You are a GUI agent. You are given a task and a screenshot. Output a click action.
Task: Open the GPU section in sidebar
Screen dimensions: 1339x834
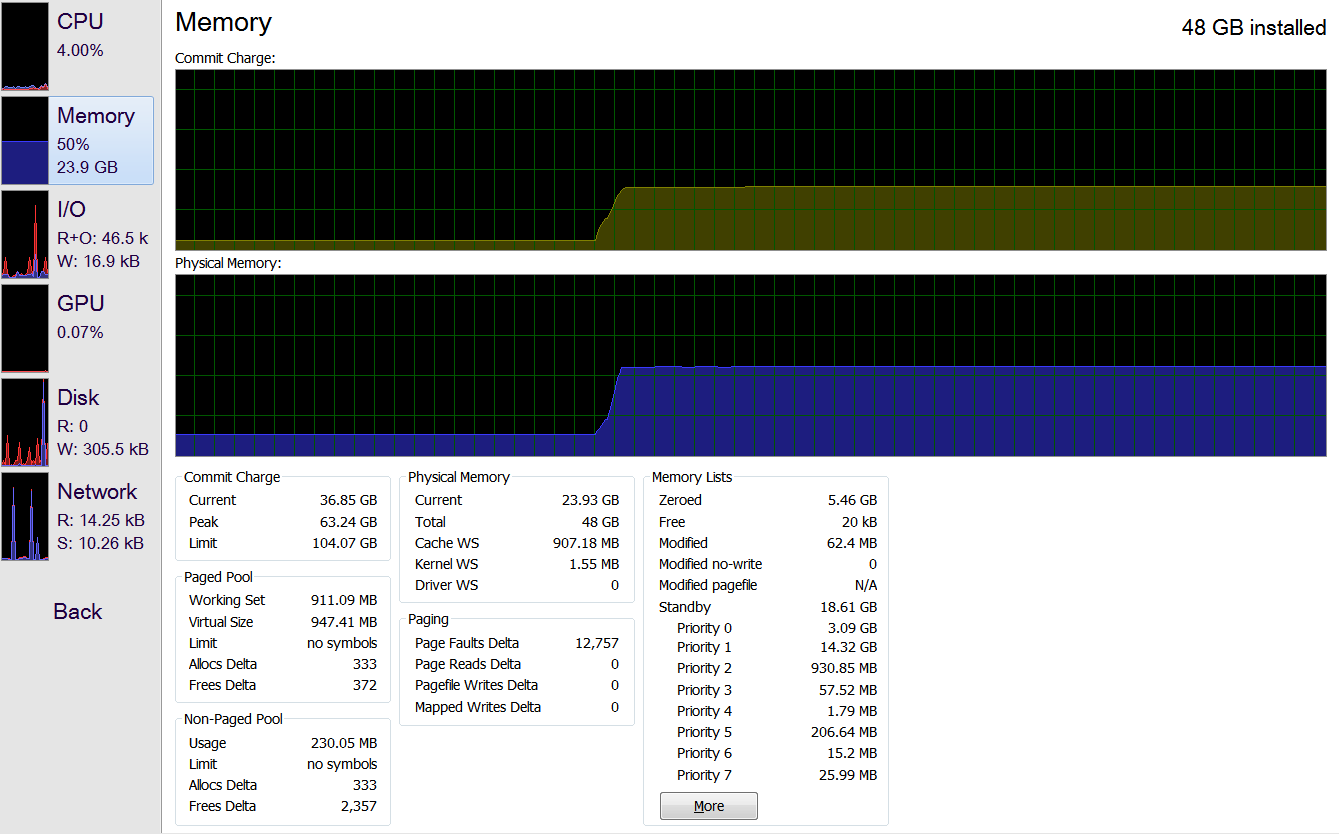pyautogui.click(x=77, y=328)
